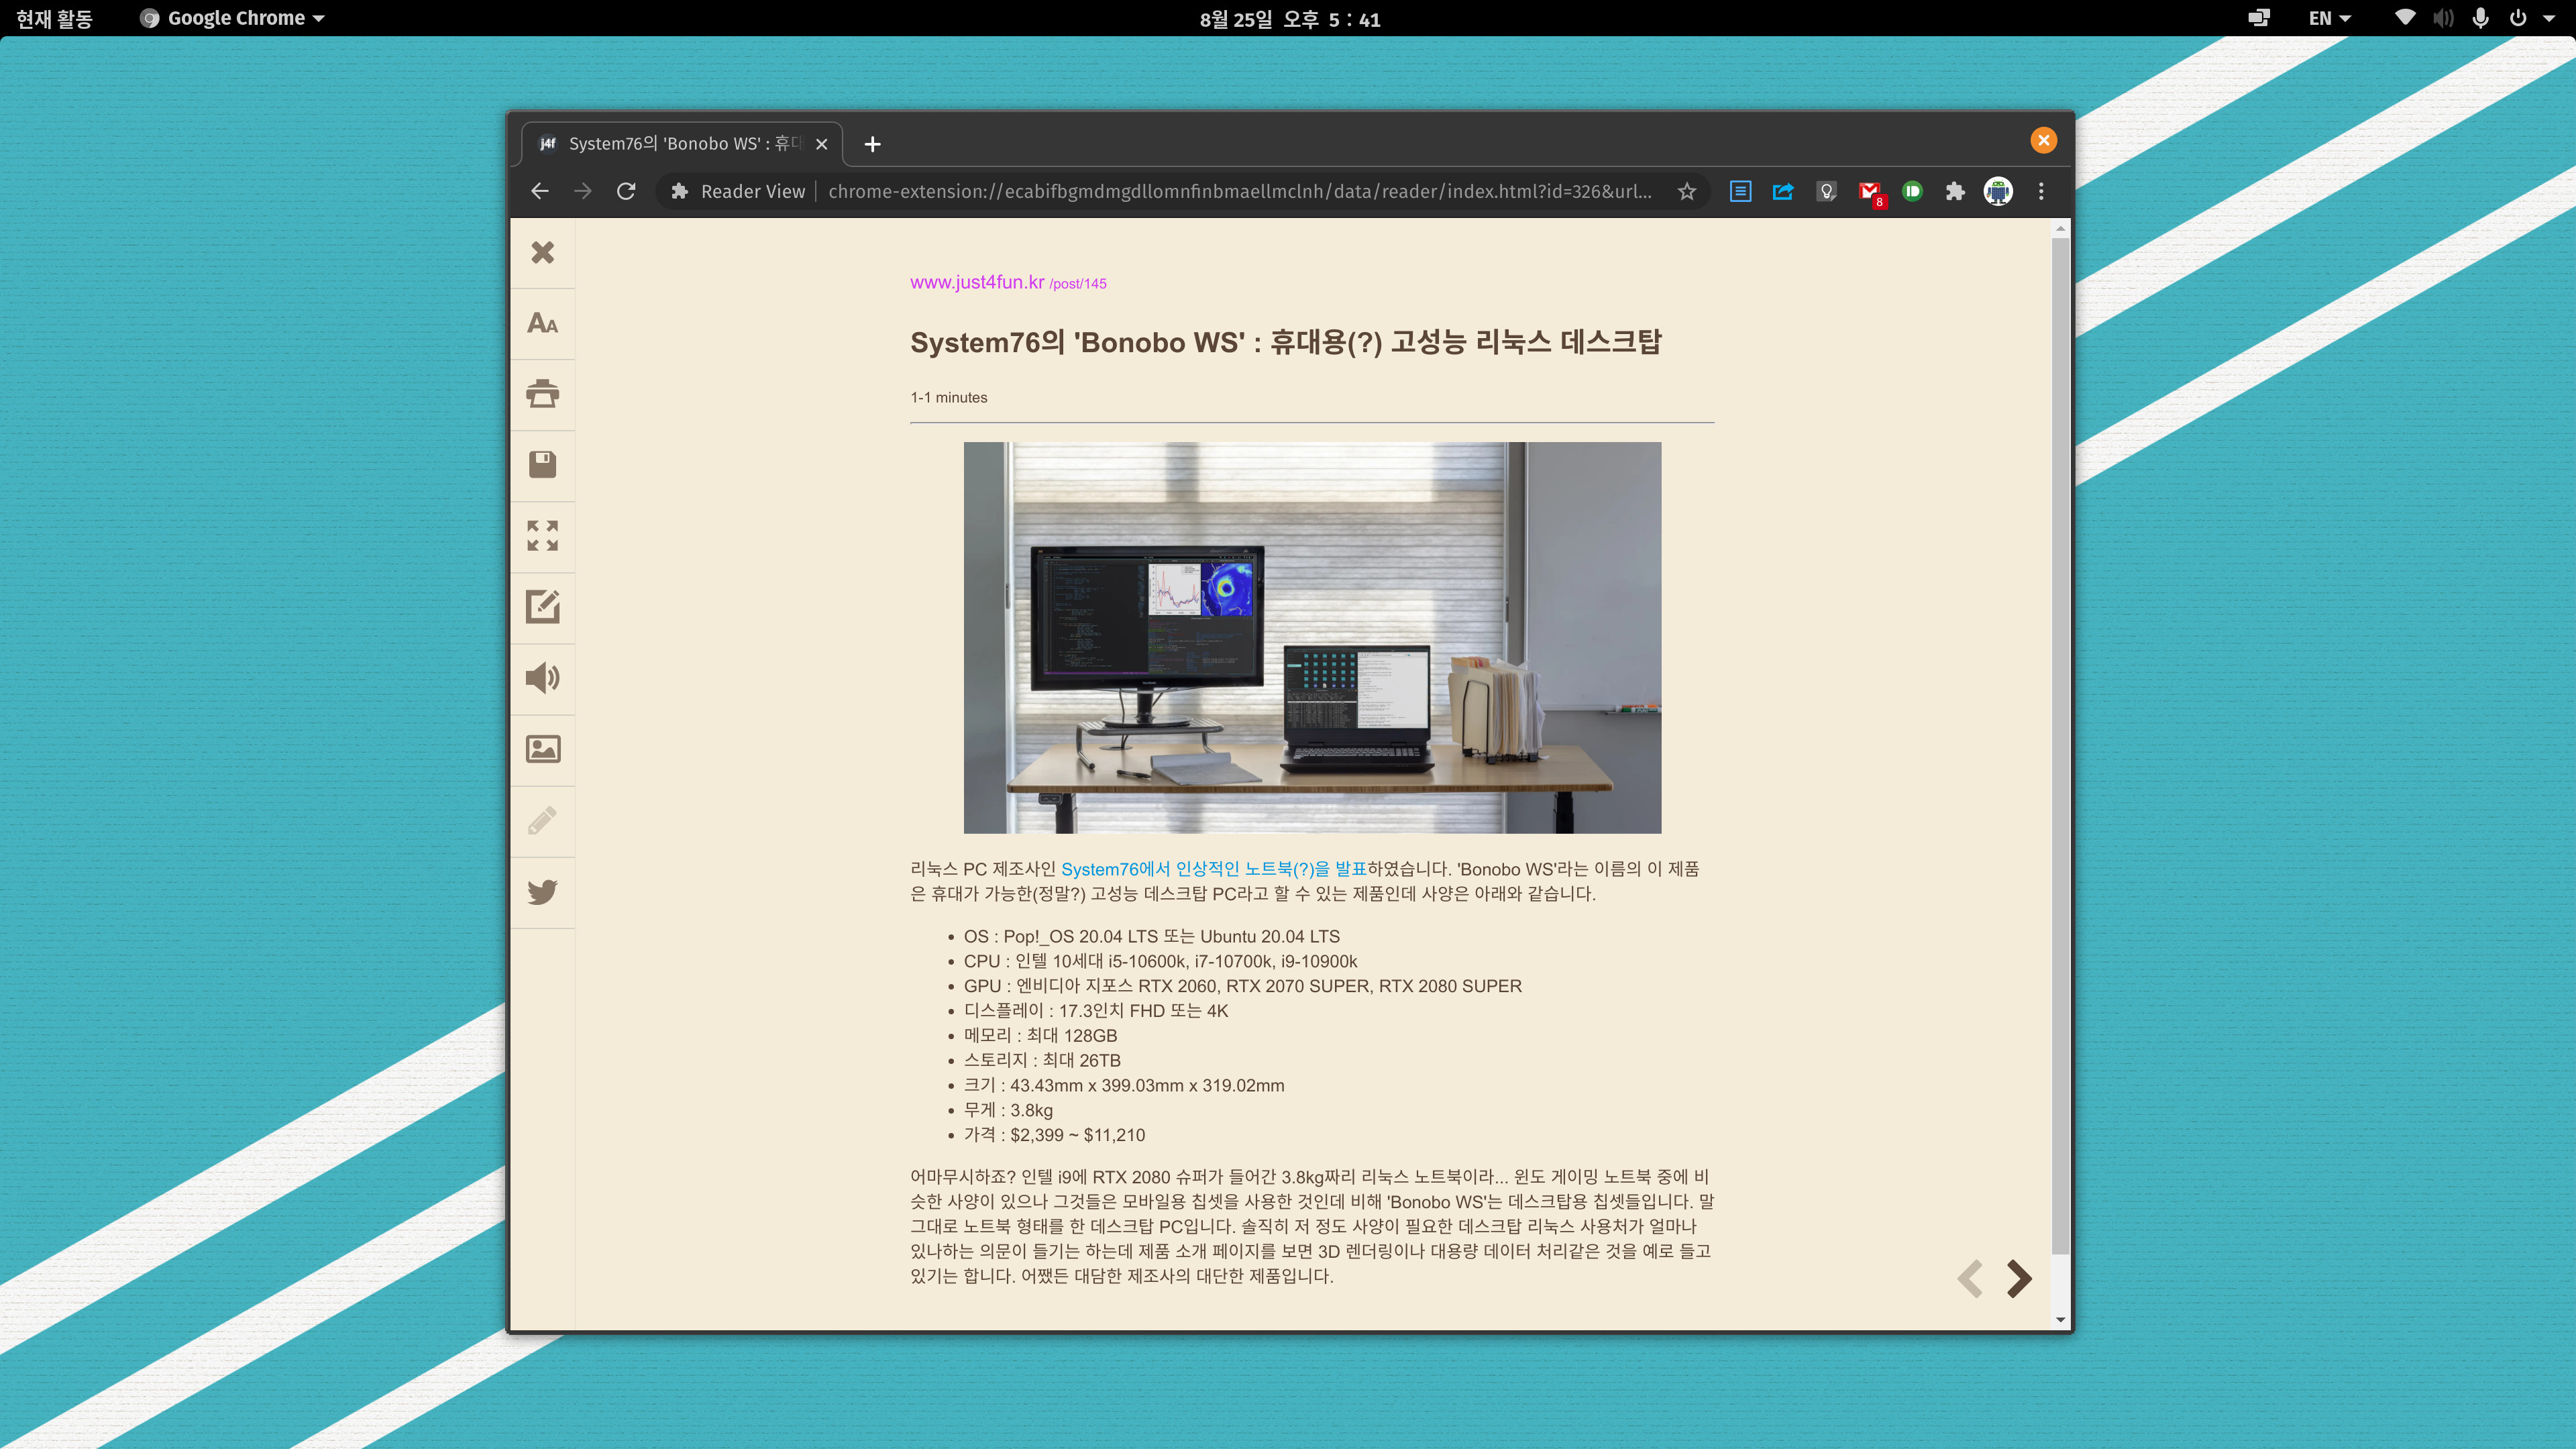Save the article with the floppy disk icon
The width and height of the screenshot is (2576, 1449).
click(543, 465)
